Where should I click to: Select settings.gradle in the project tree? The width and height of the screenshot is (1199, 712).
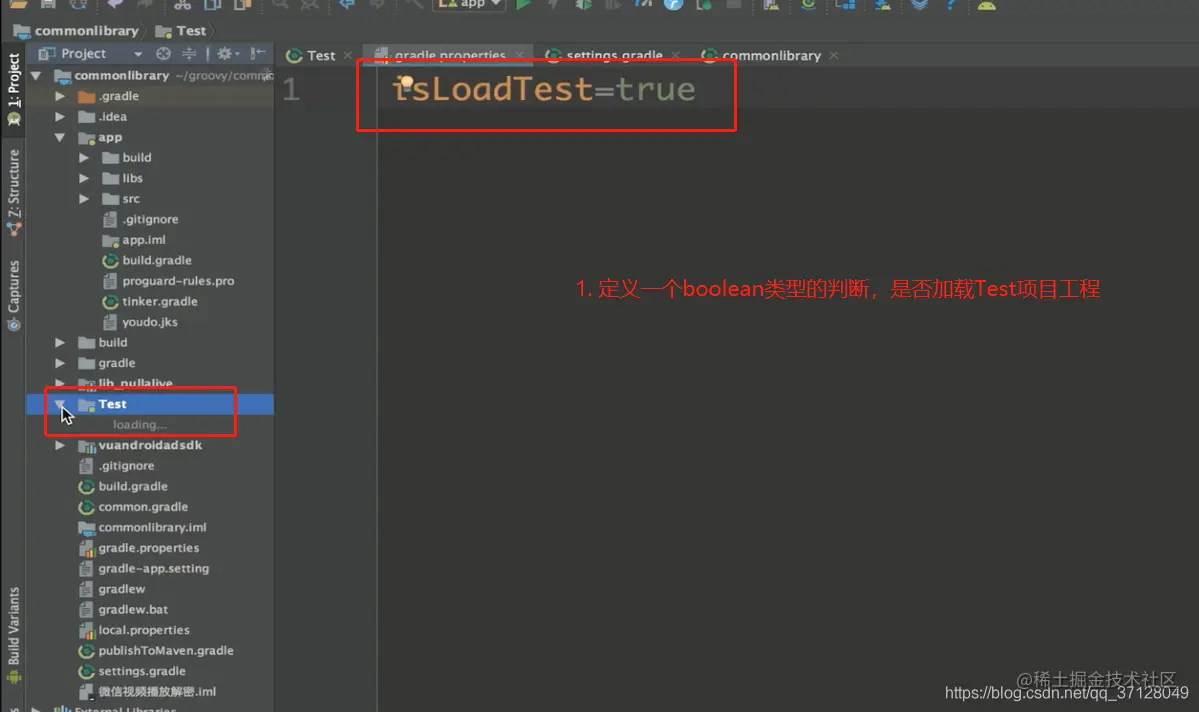[141, 671]
